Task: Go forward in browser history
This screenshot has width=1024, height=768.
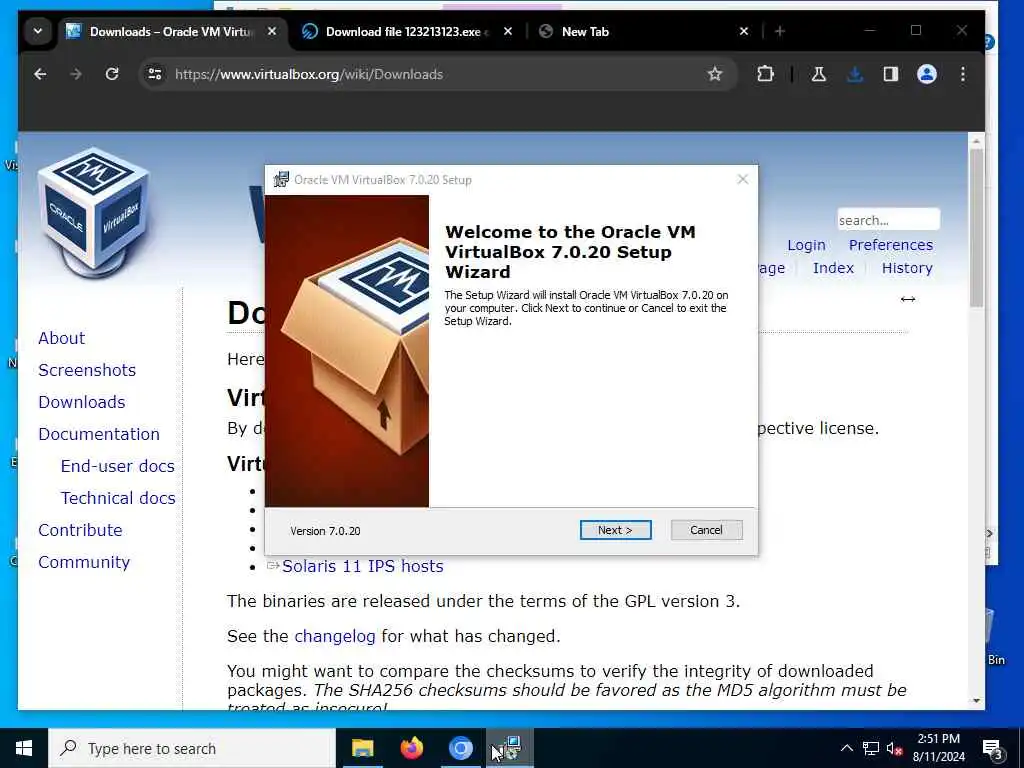Action: point(76,74)
